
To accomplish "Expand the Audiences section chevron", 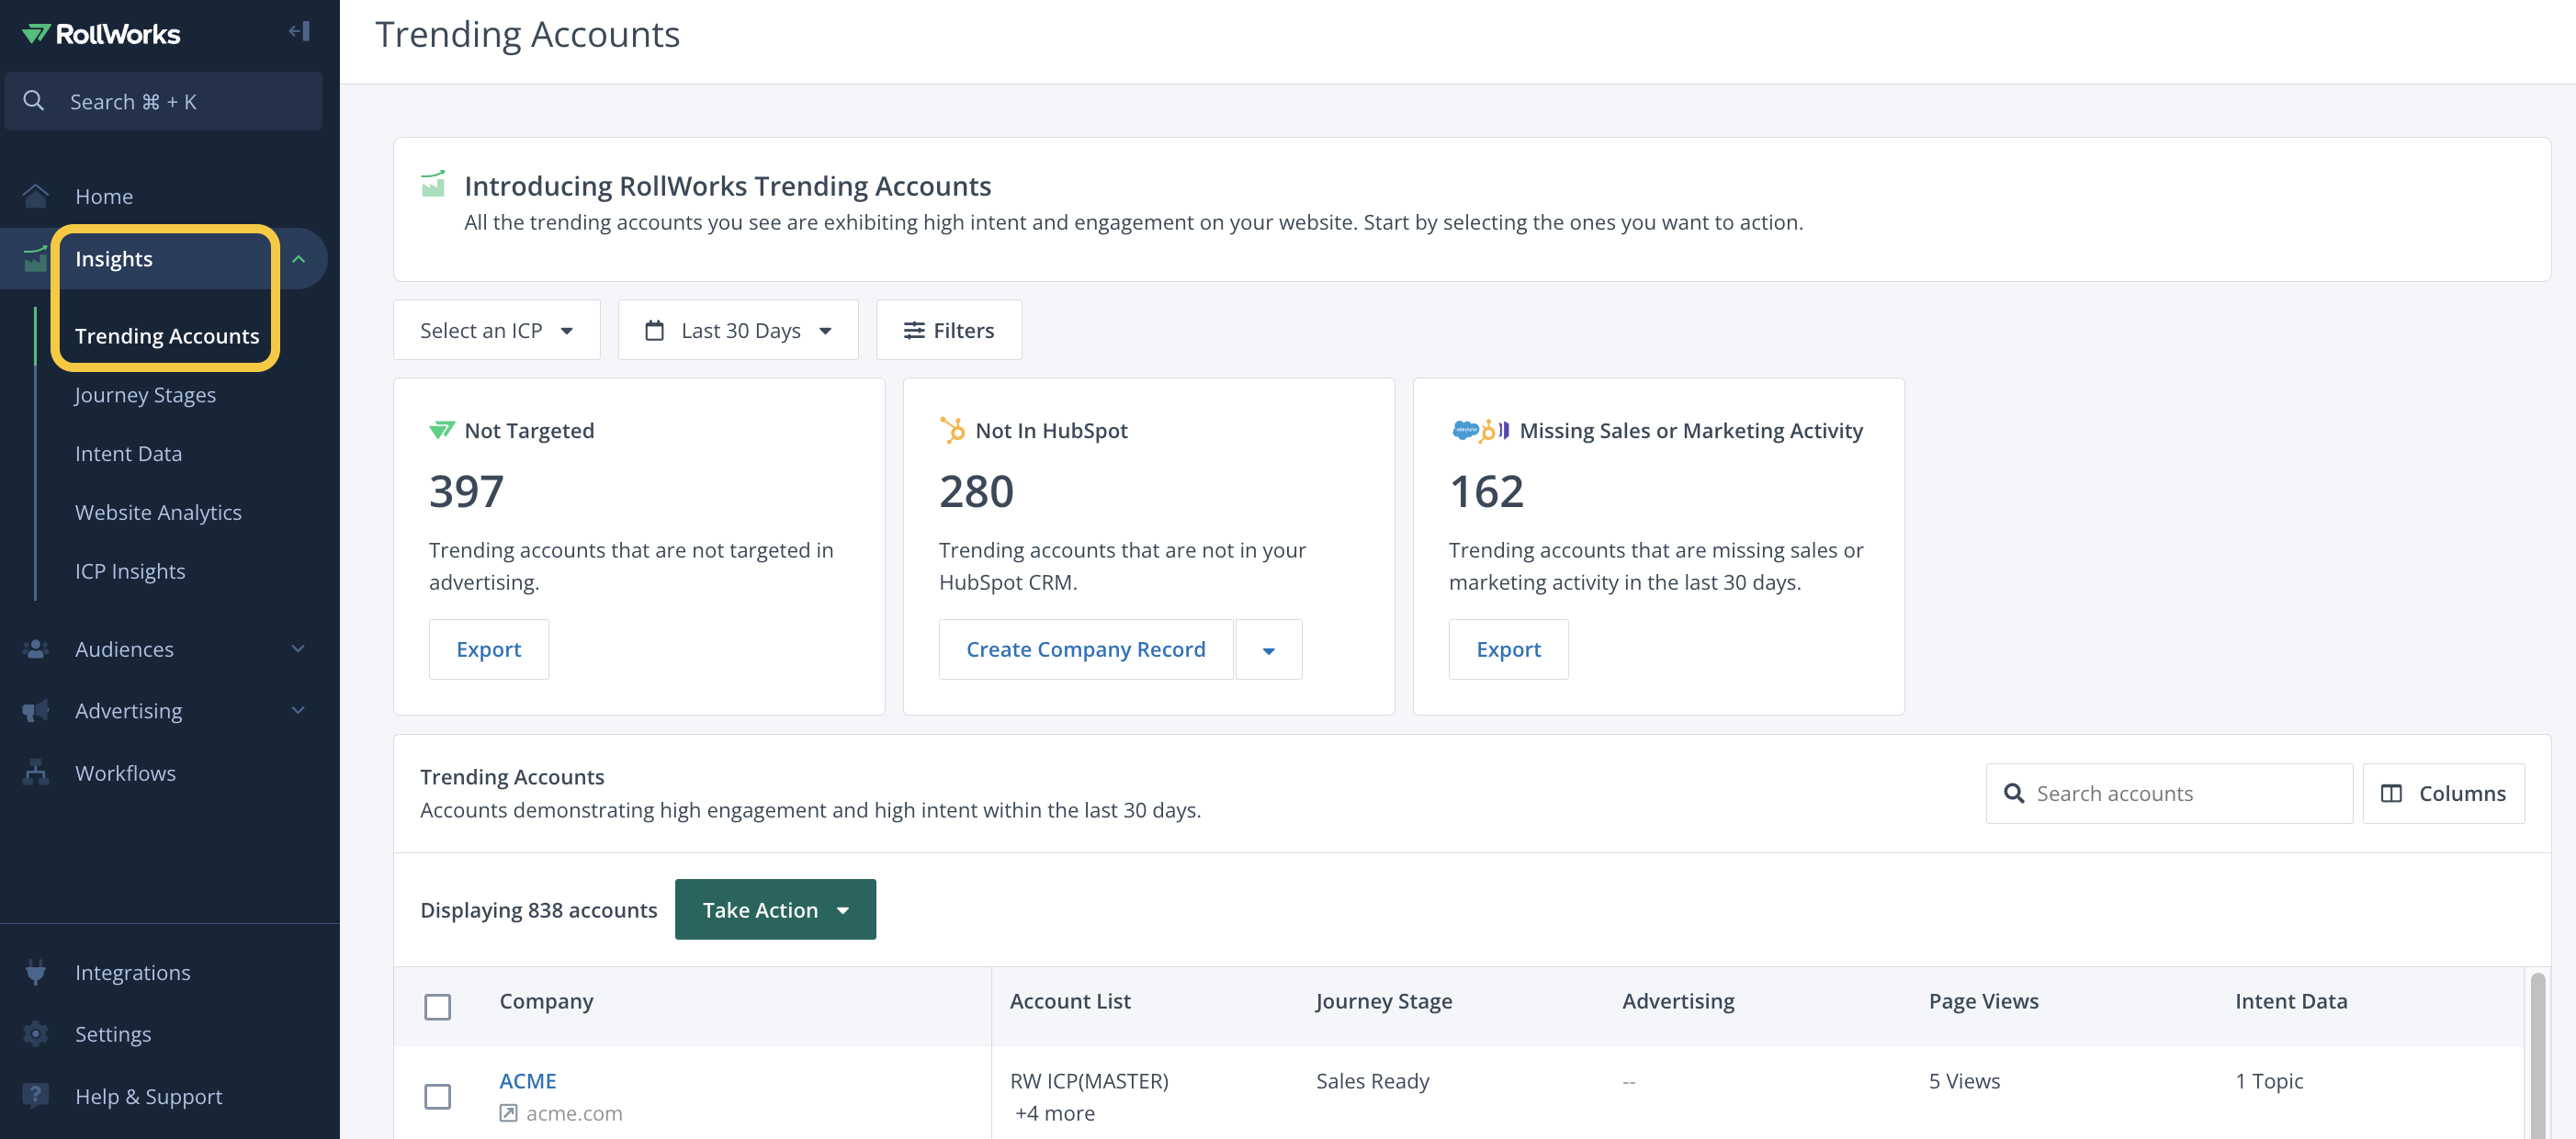I will tap(298, 649).
